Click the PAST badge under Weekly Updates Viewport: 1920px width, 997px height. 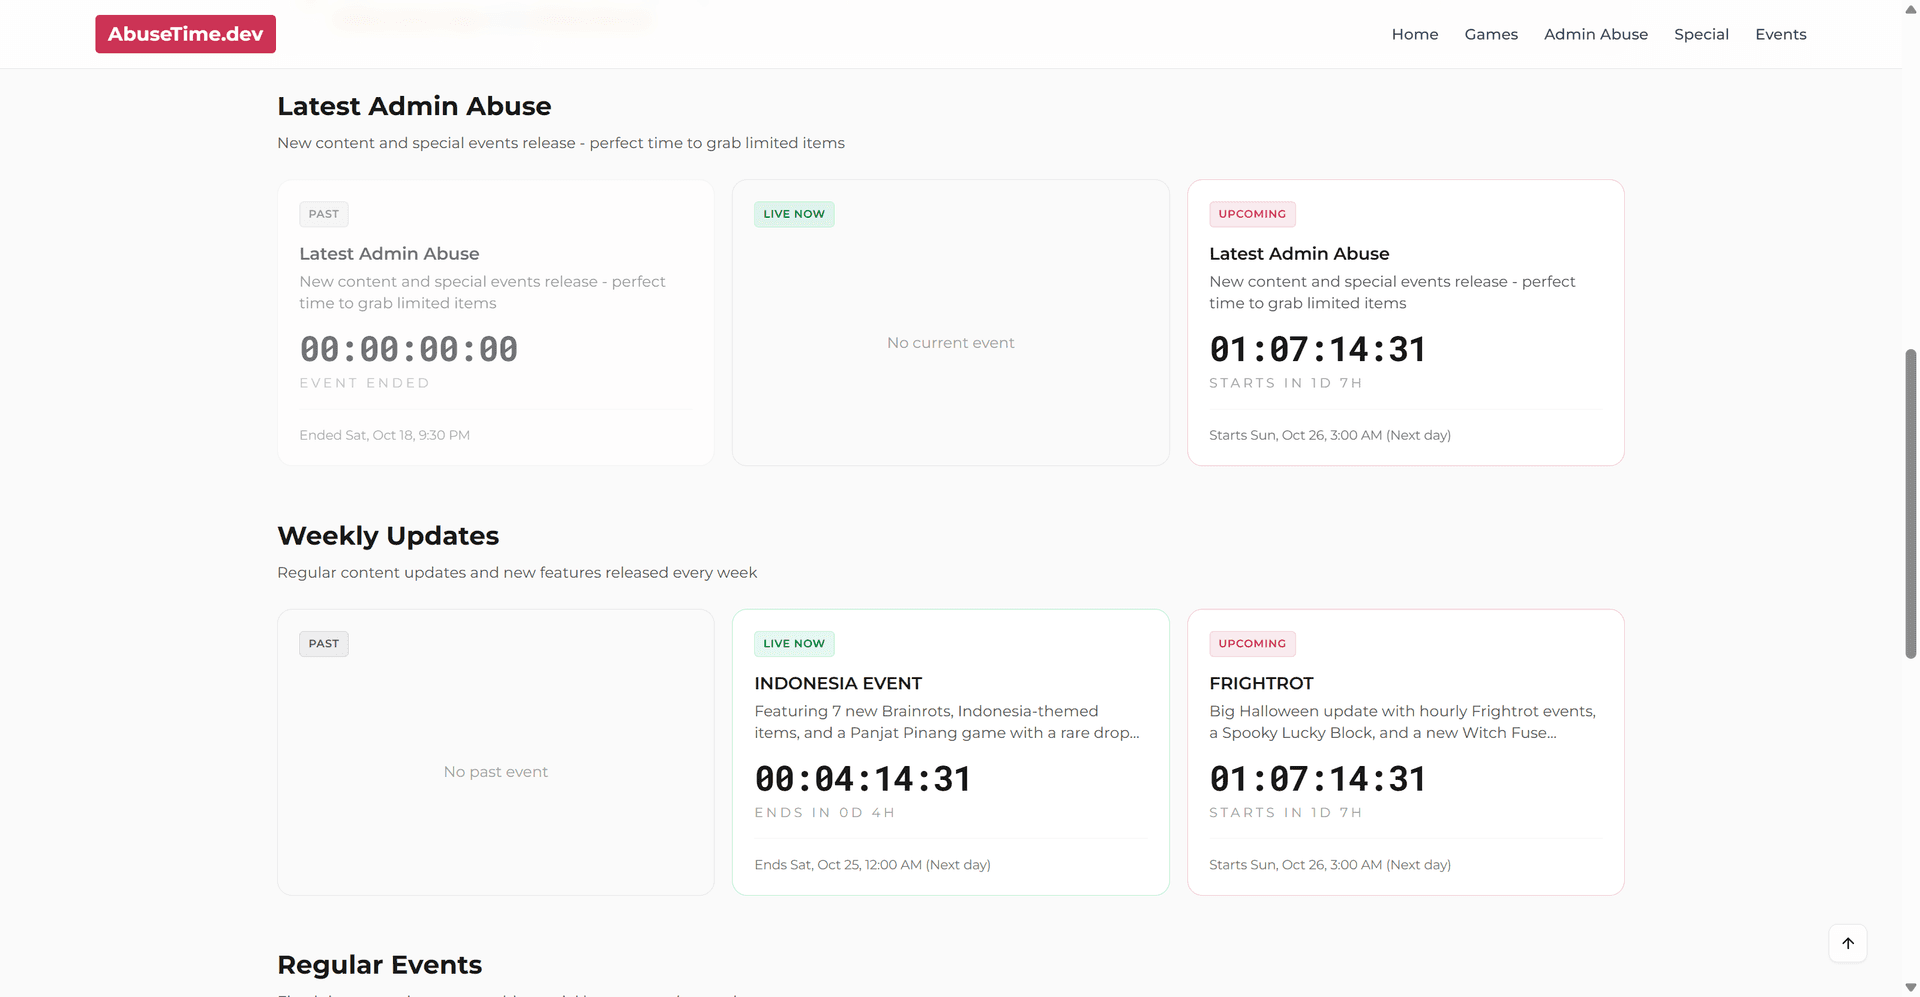pos(323,643)
